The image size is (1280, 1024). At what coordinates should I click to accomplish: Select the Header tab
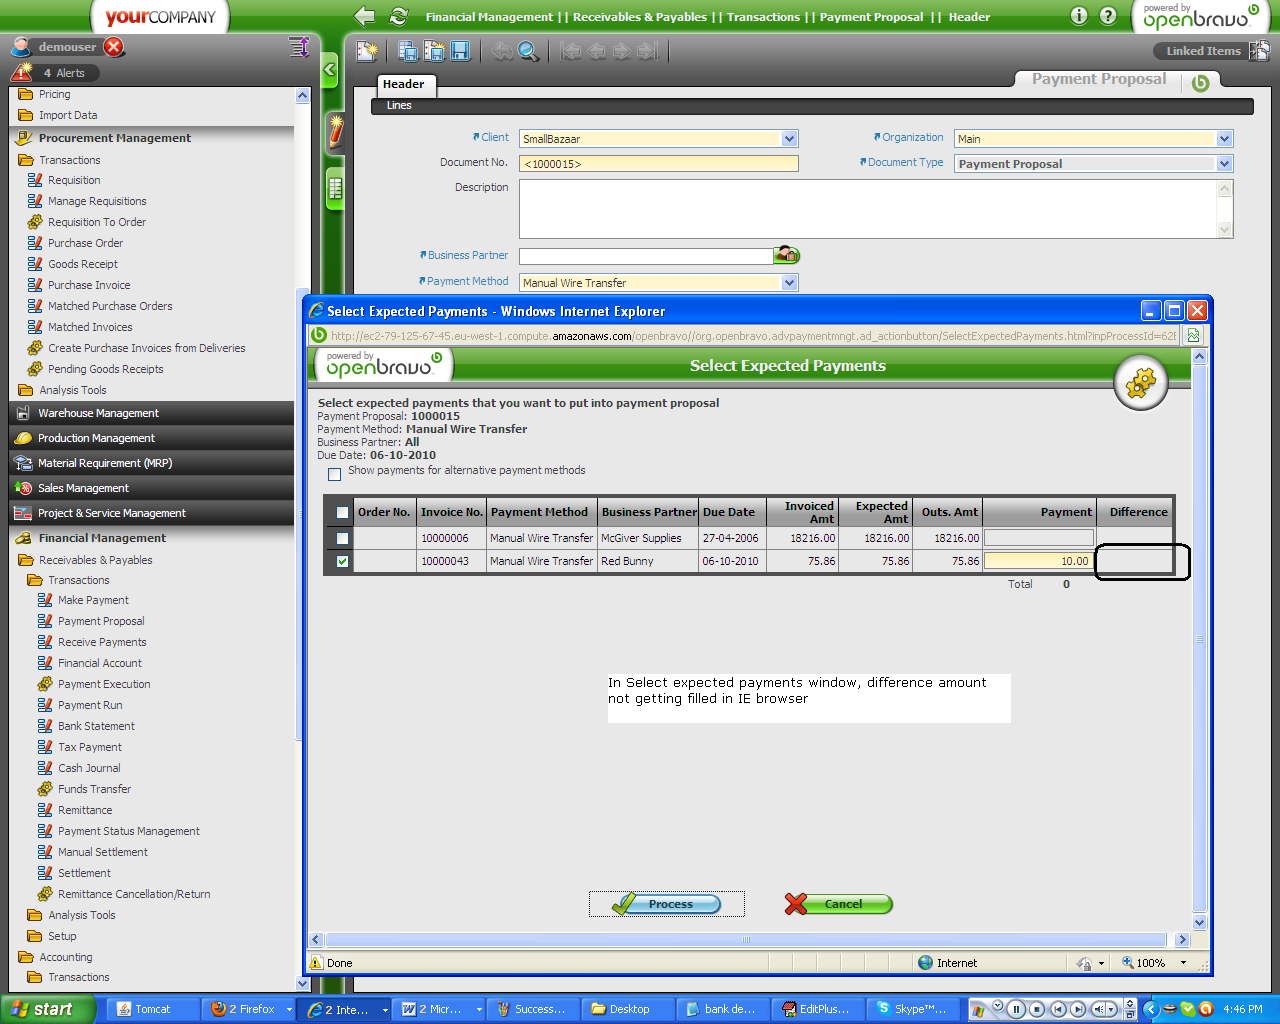click(404, 85)
